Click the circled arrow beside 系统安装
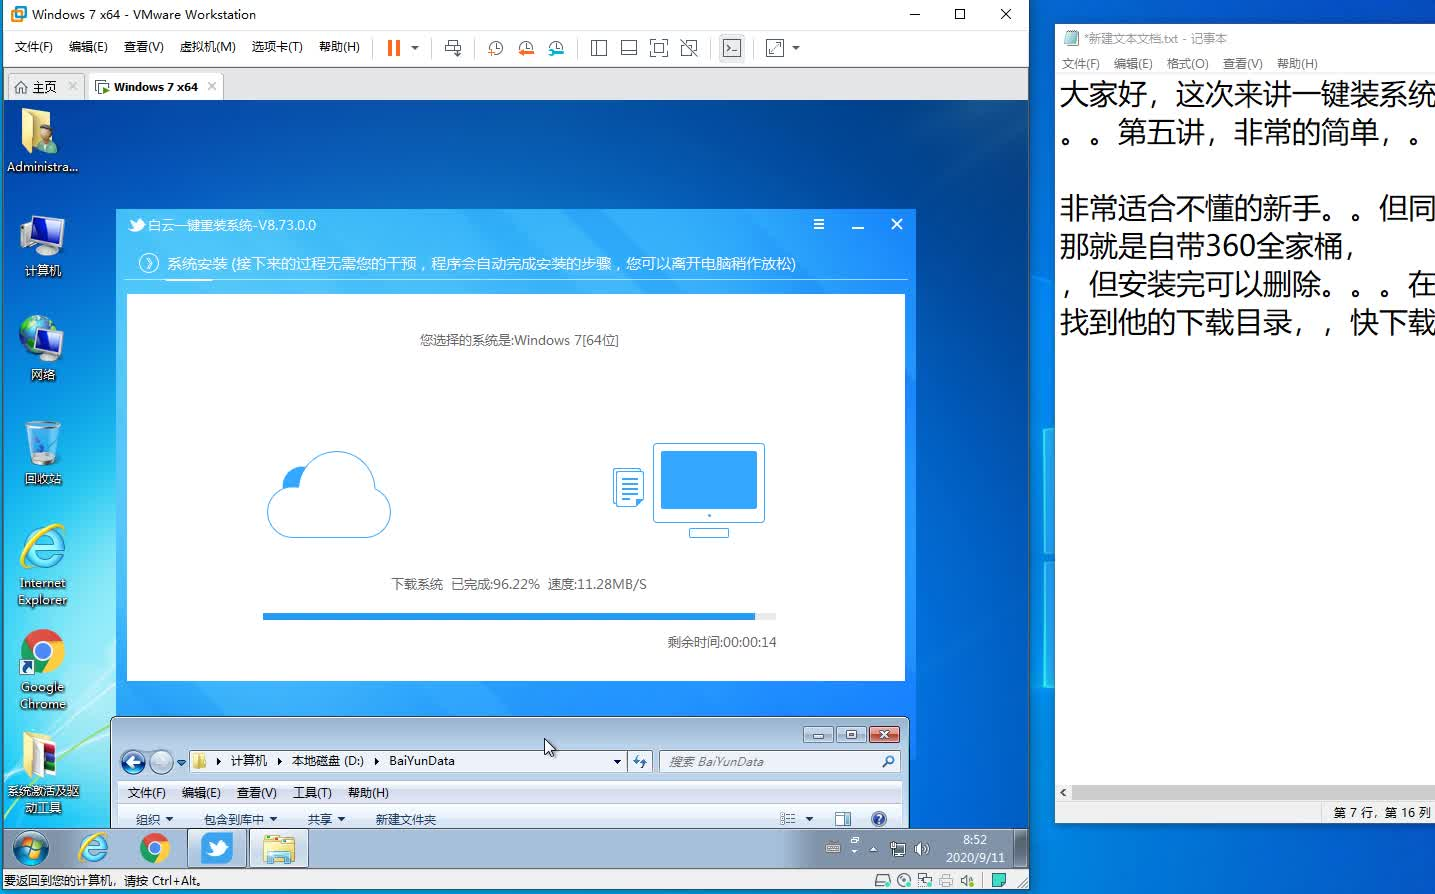 tap(149, 263)
